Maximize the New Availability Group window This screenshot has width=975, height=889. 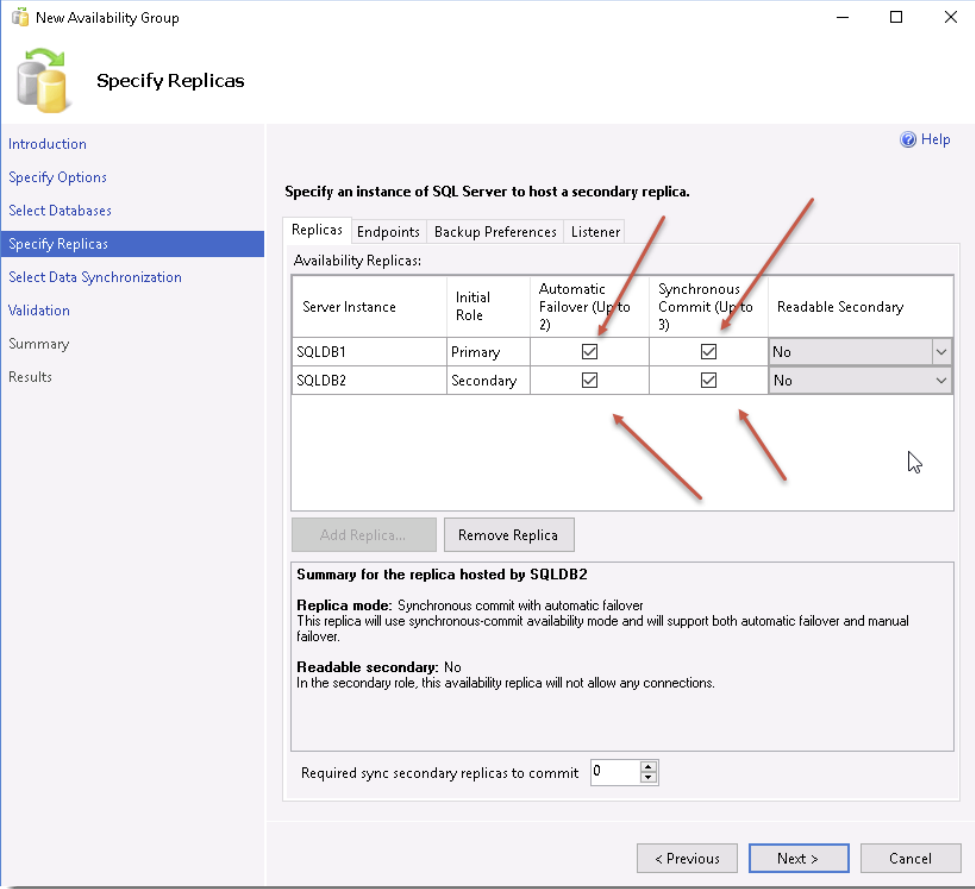[x=896, y=17]
